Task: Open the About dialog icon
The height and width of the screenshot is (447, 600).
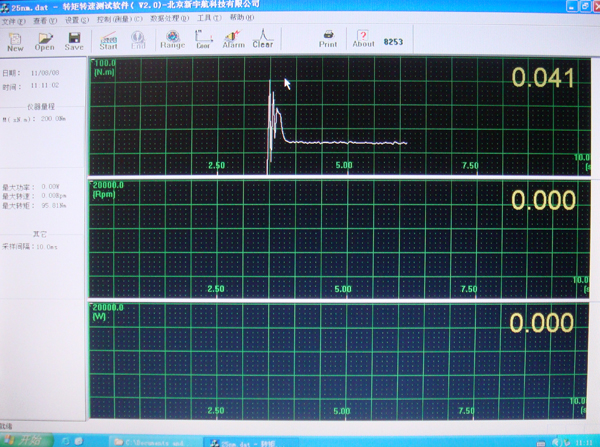Action: click(x=363, y=40)
